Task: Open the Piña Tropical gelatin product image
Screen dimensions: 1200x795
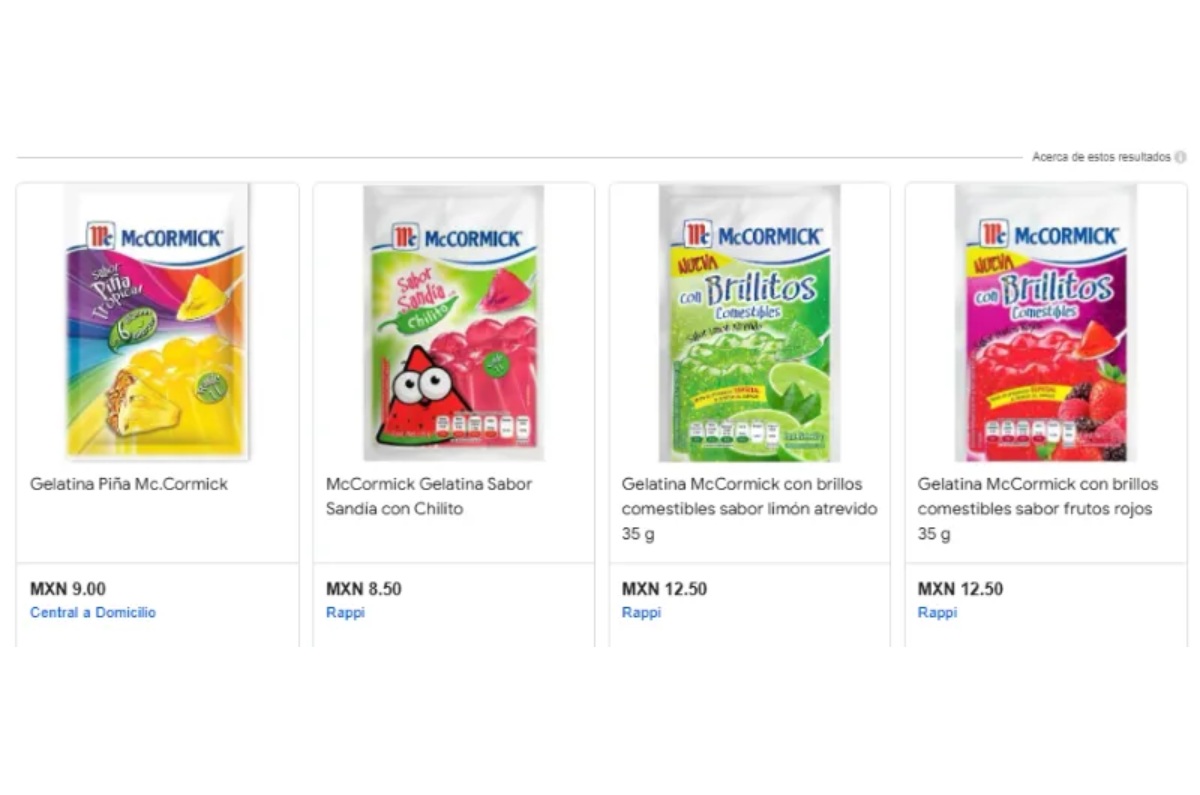Action: click(x=157, y=322)
